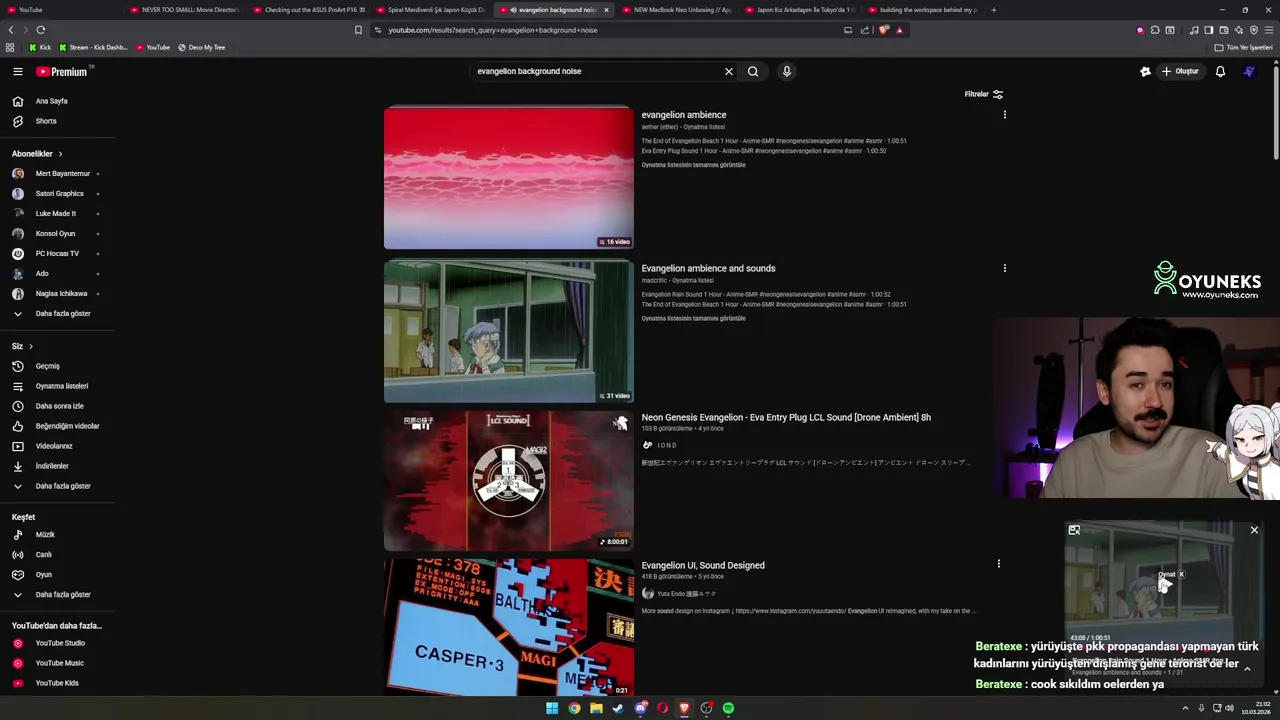Open a new browser tab
1280x720 pixels.
994,10
